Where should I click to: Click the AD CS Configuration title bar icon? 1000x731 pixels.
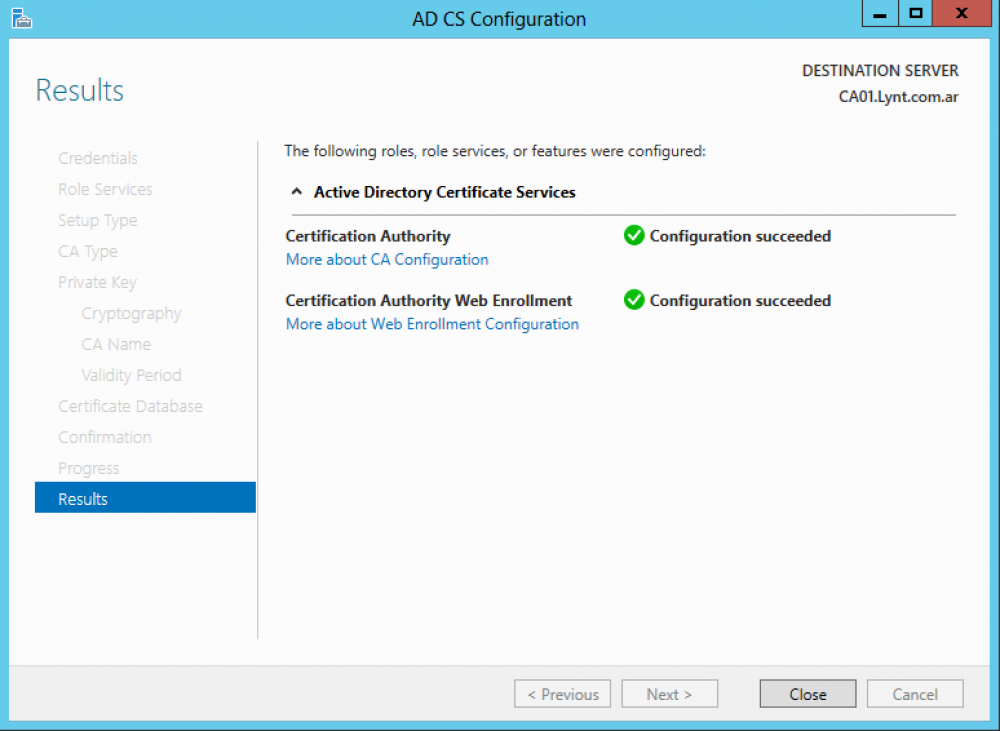(x=21, y=17)
